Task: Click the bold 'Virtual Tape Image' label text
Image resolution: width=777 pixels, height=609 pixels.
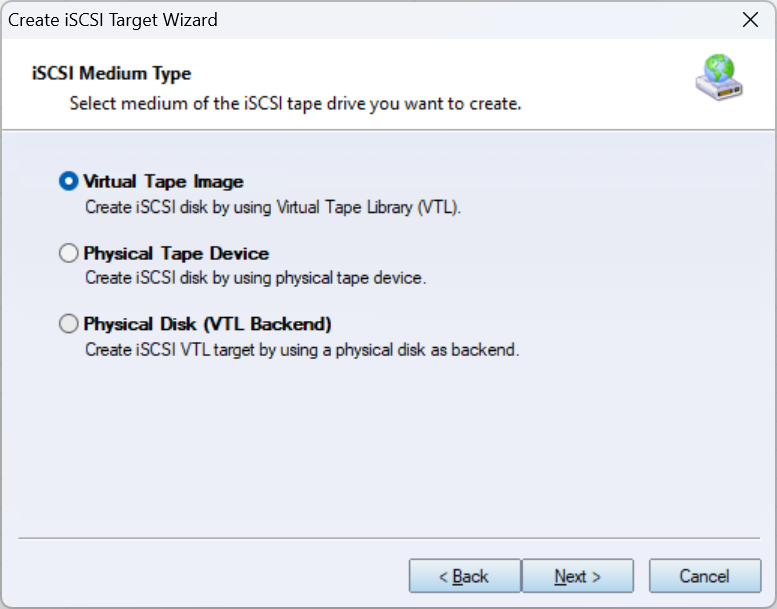Action: pos(163,182)
